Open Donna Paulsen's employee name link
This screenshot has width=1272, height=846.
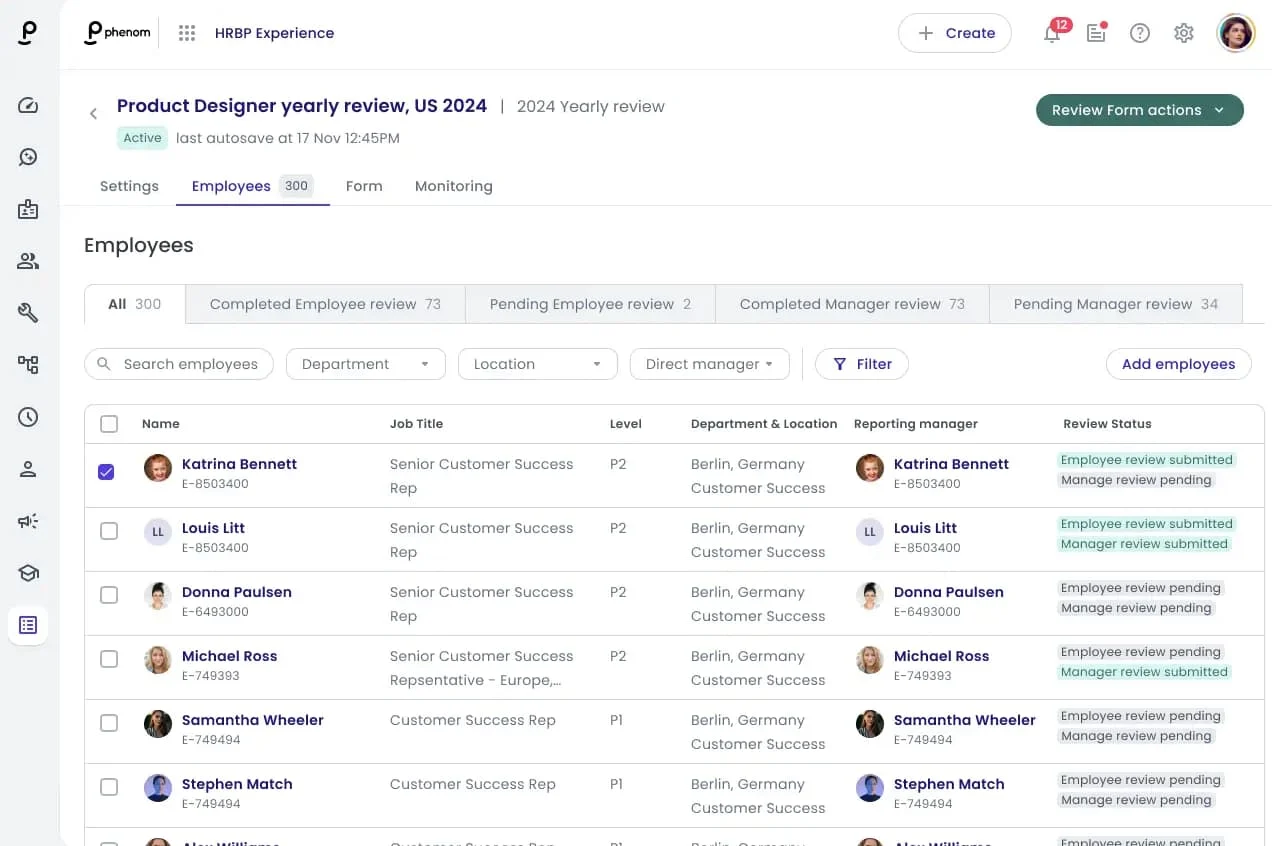coord(237,592)
